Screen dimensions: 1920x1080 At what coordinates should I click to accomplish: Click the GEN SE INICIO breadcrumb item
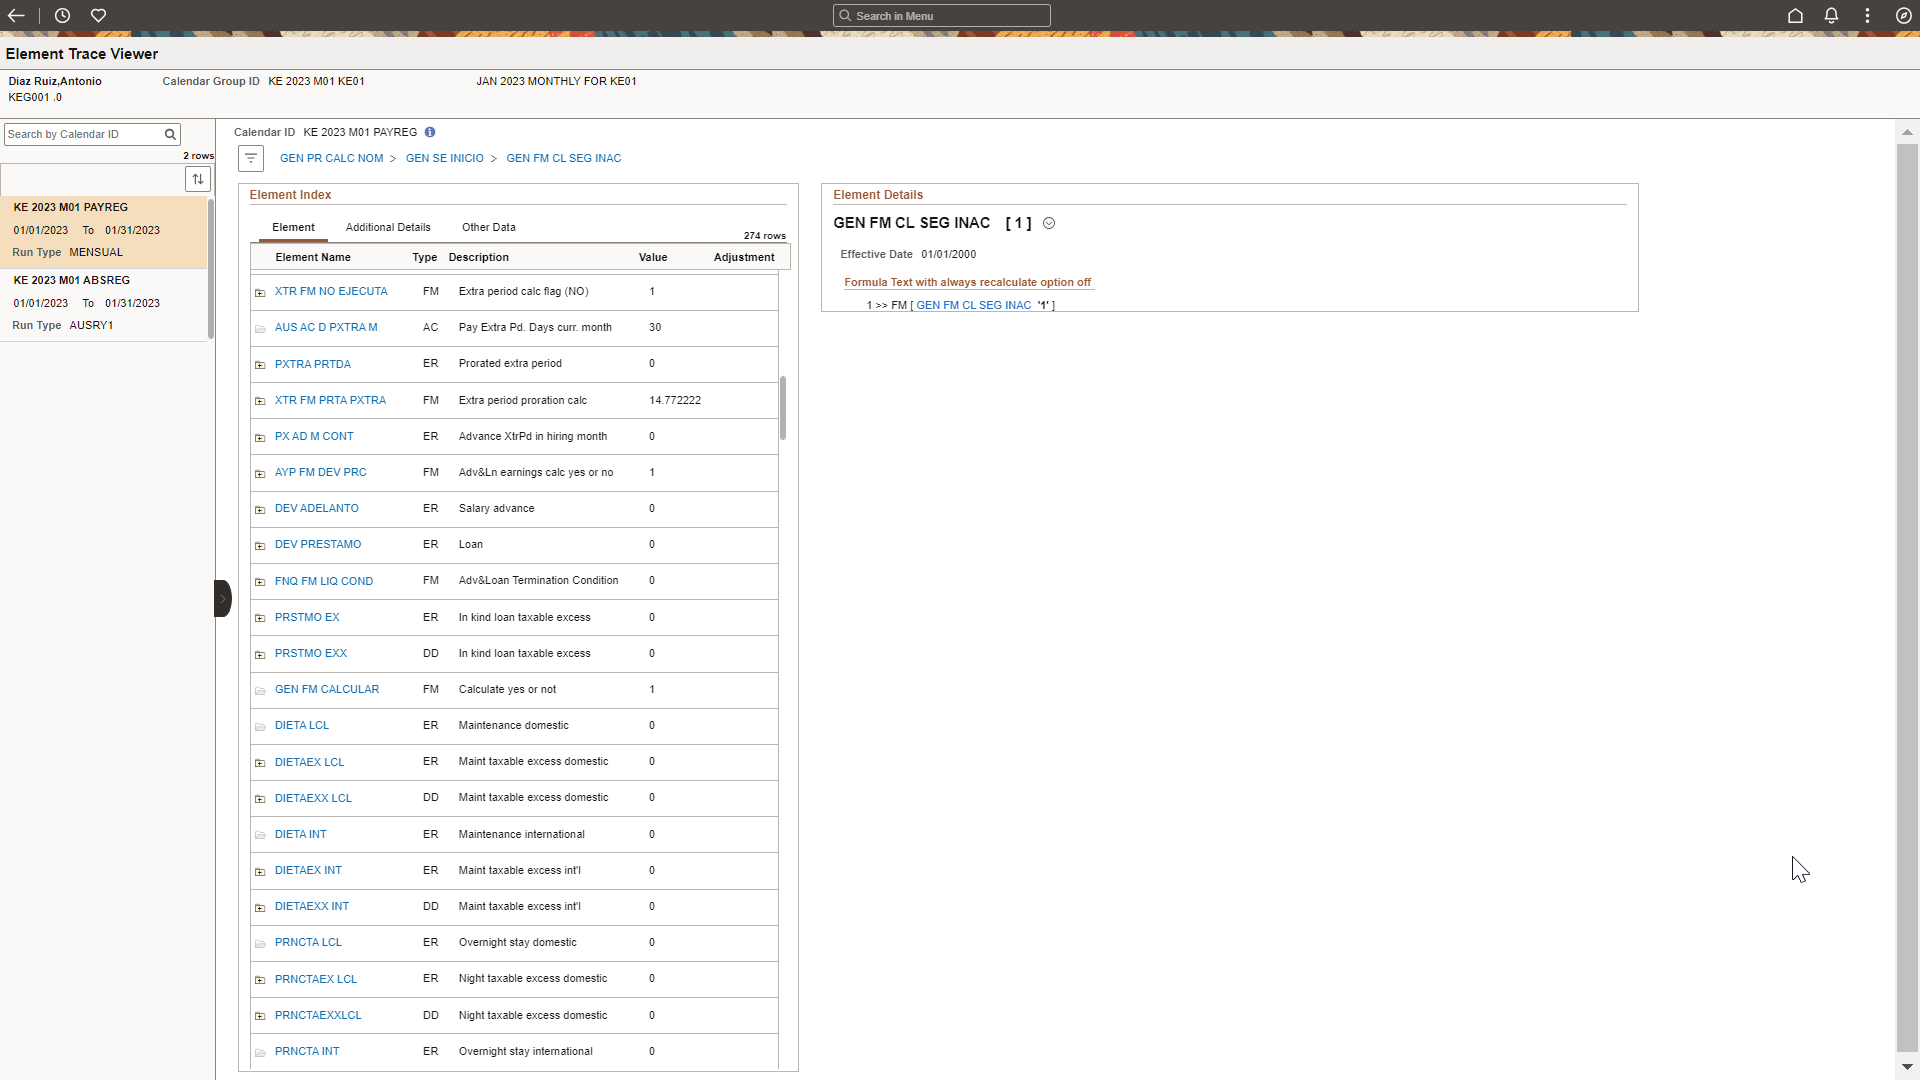click(x=444, y=158)
